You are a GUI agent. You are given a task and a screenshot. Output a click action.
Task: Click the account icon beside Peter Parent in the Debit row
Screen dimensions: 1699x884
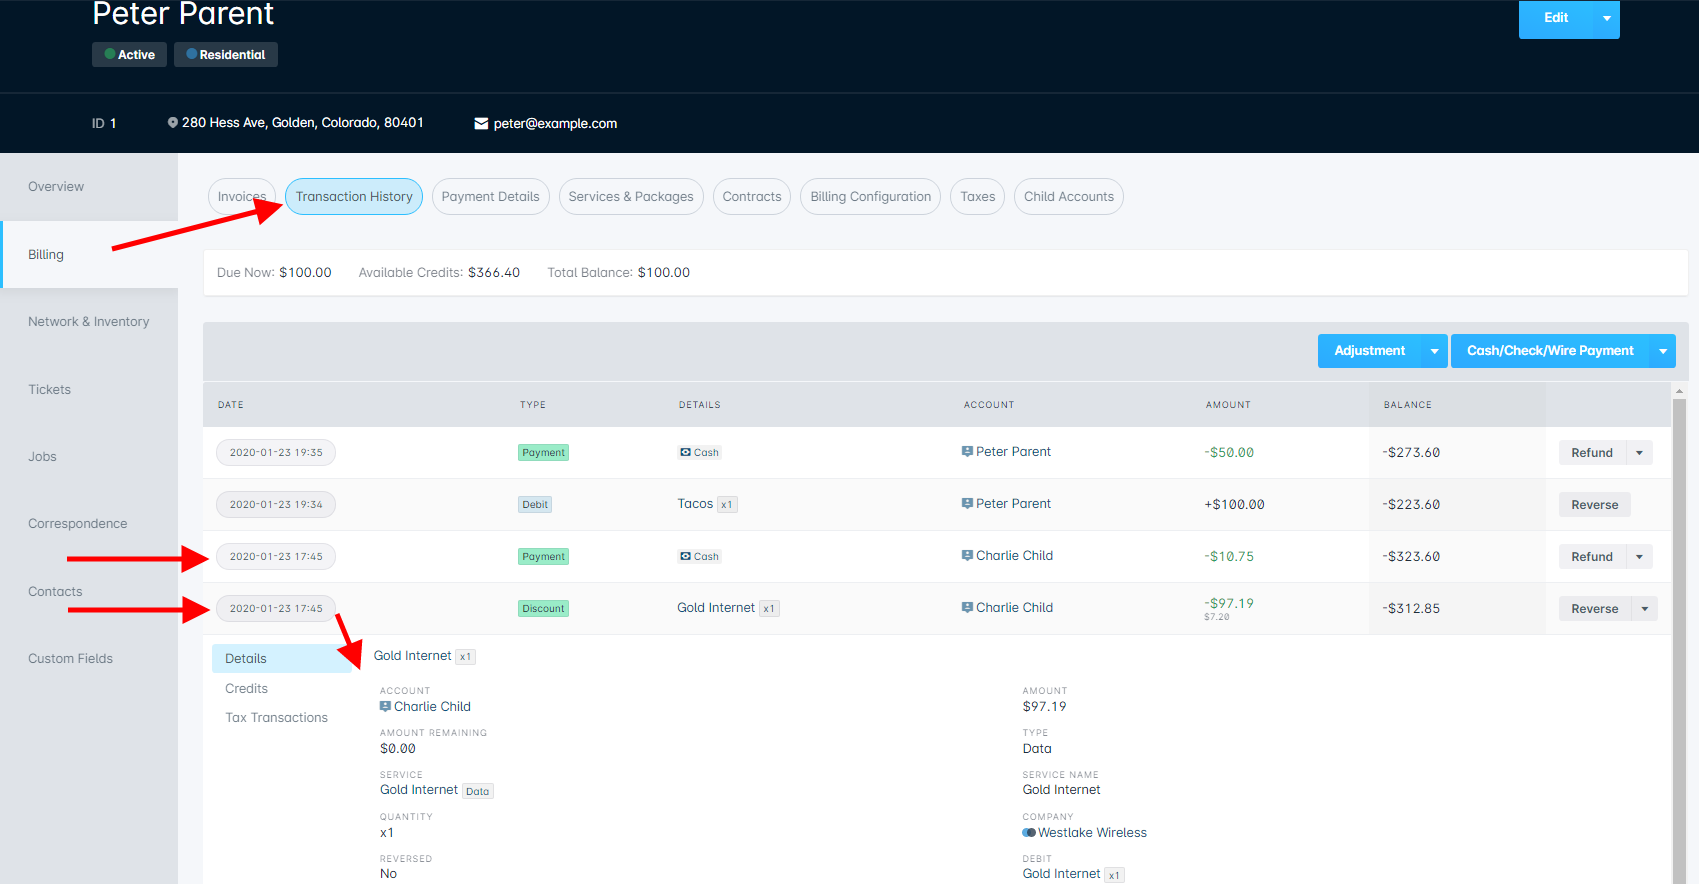(967, 503)
